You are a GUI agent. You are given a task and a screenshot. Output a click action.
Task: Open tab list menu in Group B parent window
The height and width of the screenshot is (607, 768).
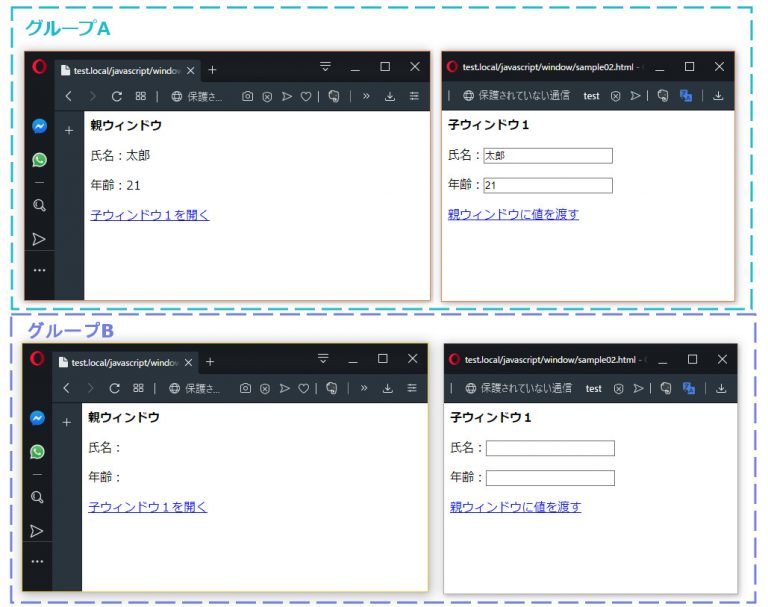click(x=323, y=358)
